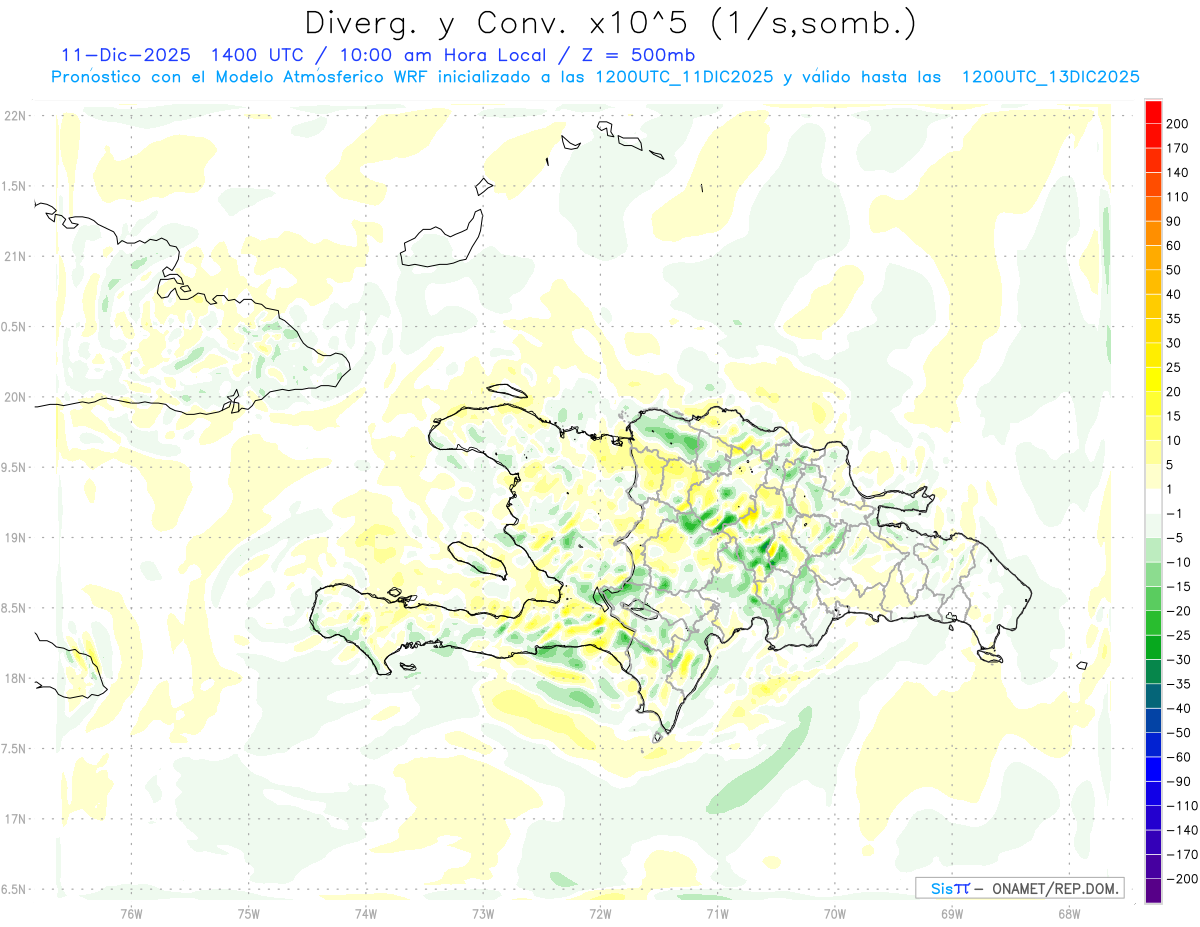The width and height of the screenshot is (1200, 927).
Task: Click the -5 value on color scale
Action: pos(1175,538)
